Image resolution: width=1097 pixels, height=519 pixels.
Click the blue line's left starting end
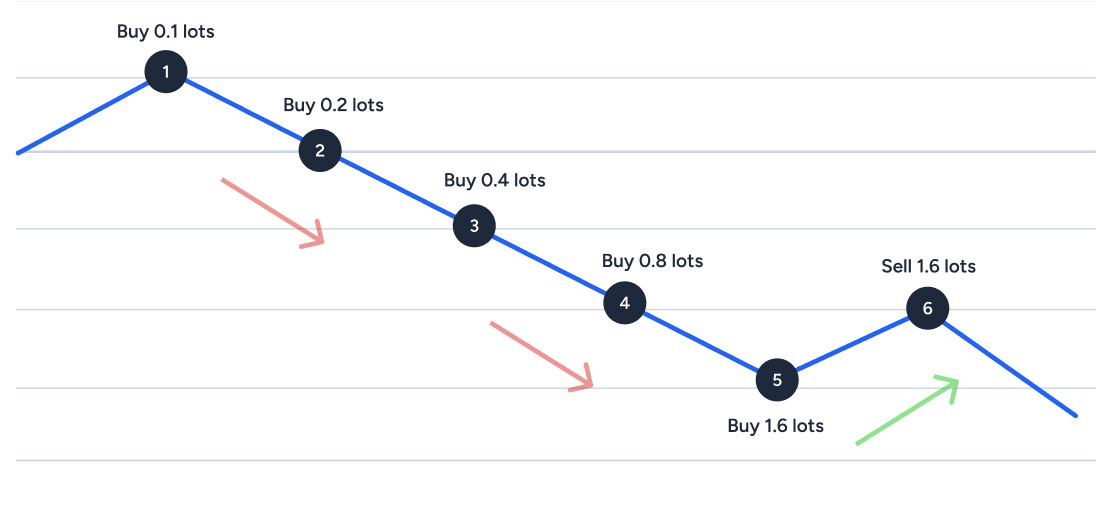[x=20, y=152]
